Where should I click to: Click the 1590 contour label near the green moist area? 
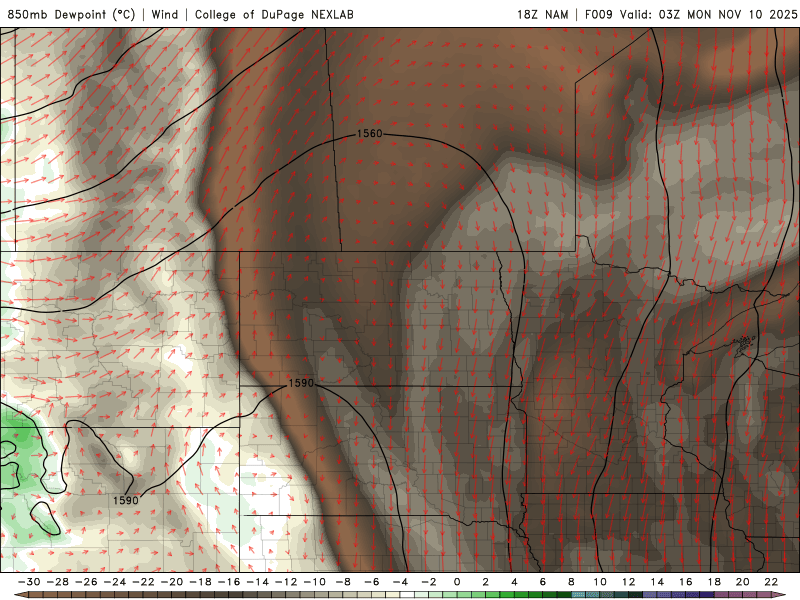click(x=126, y=501)
